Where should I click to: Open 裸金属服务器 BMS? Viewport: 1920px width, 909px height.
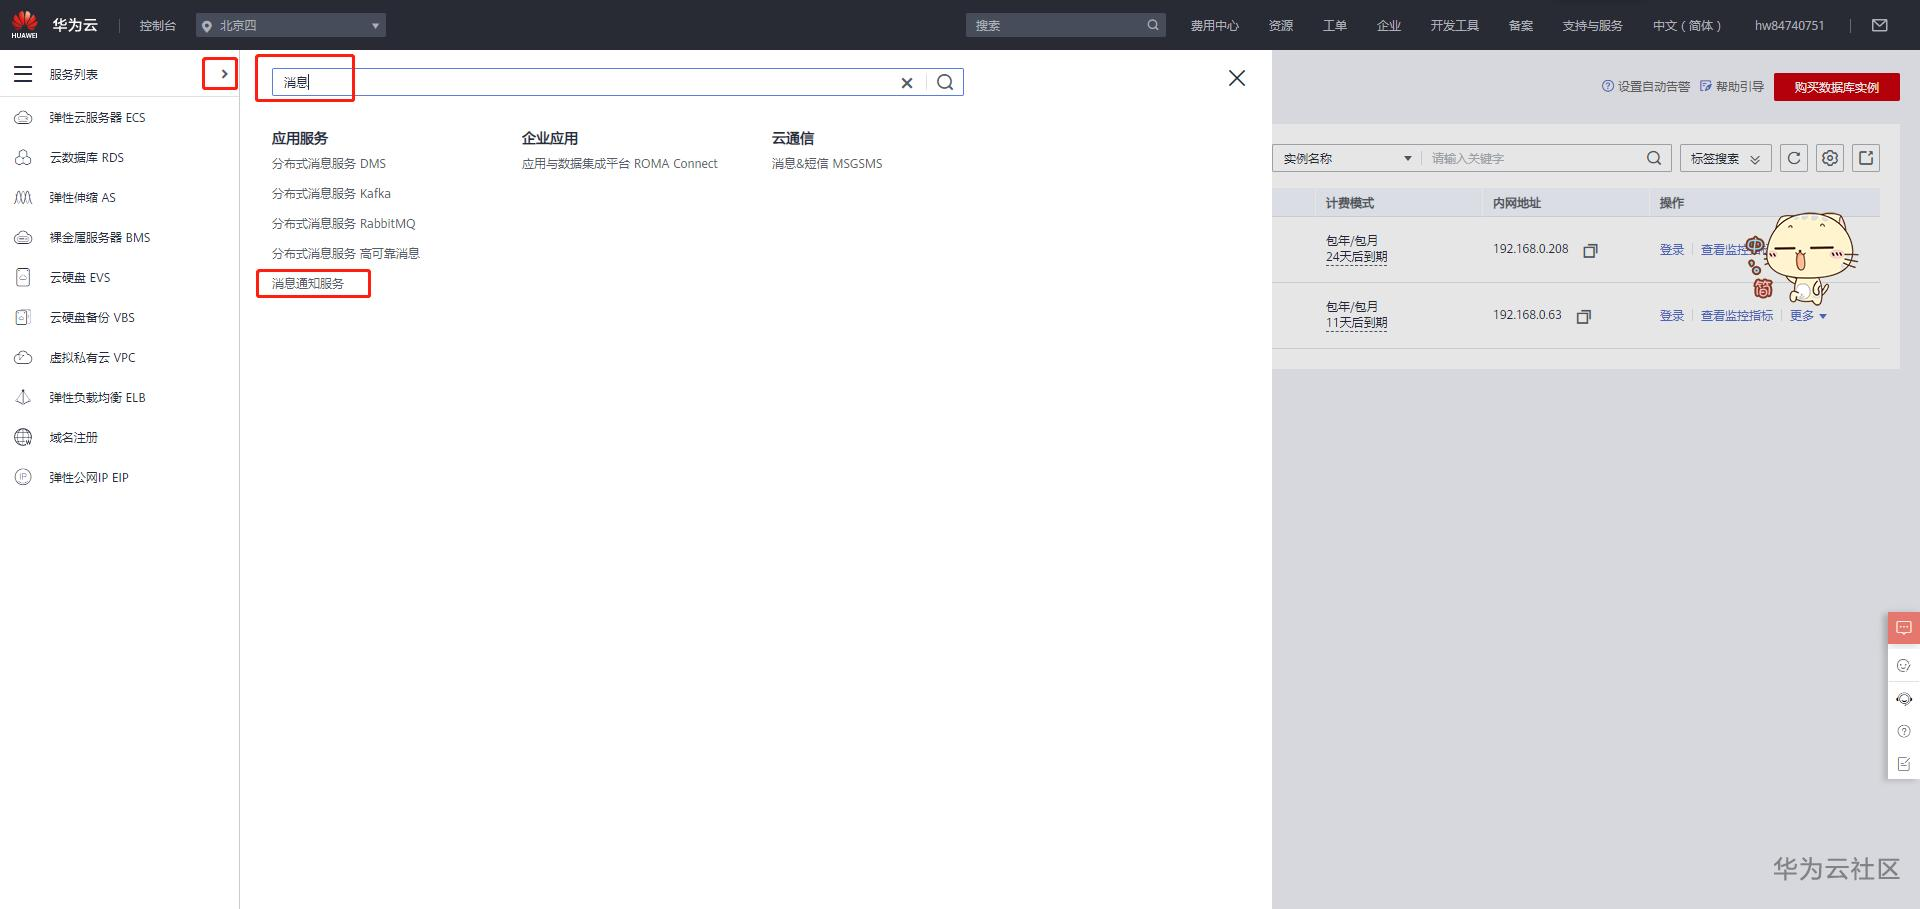100,238
